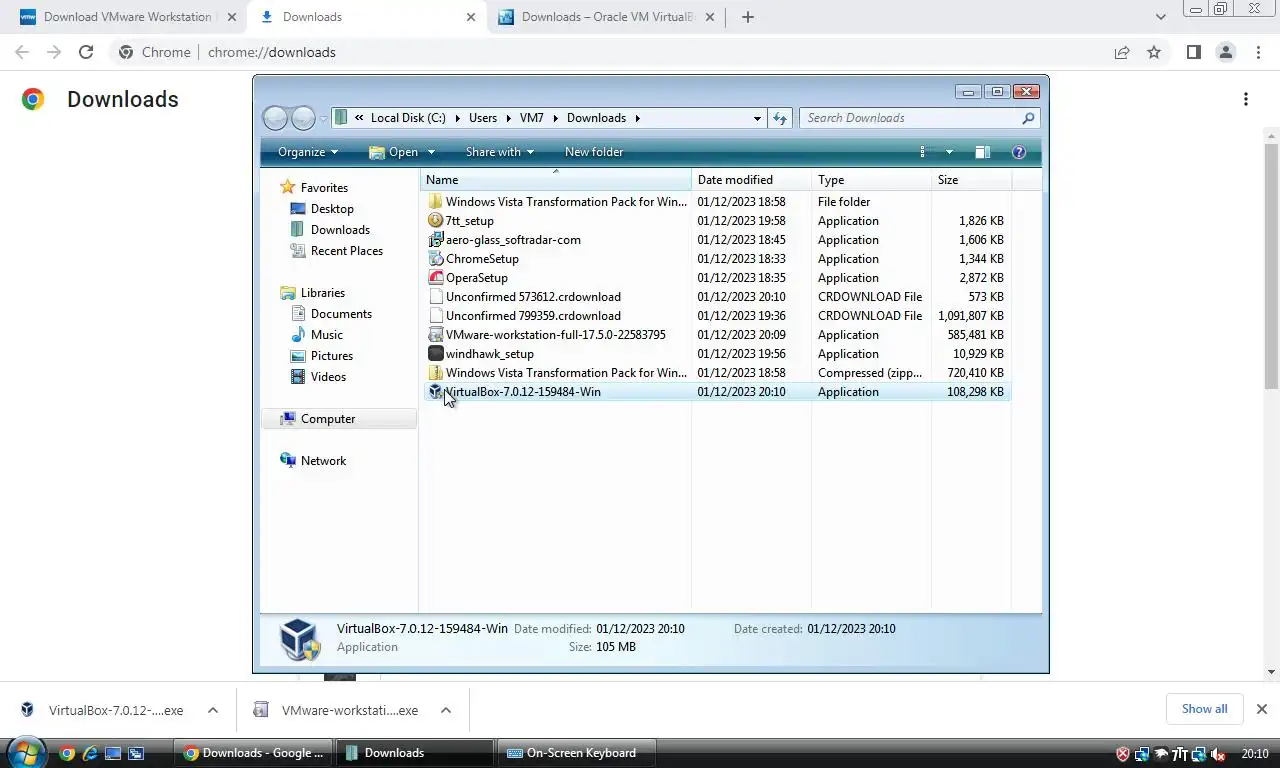Viewport: 1280px width, 768px height.
Task: Open Internet Explorer from quick launch
Action: (90, 753)
